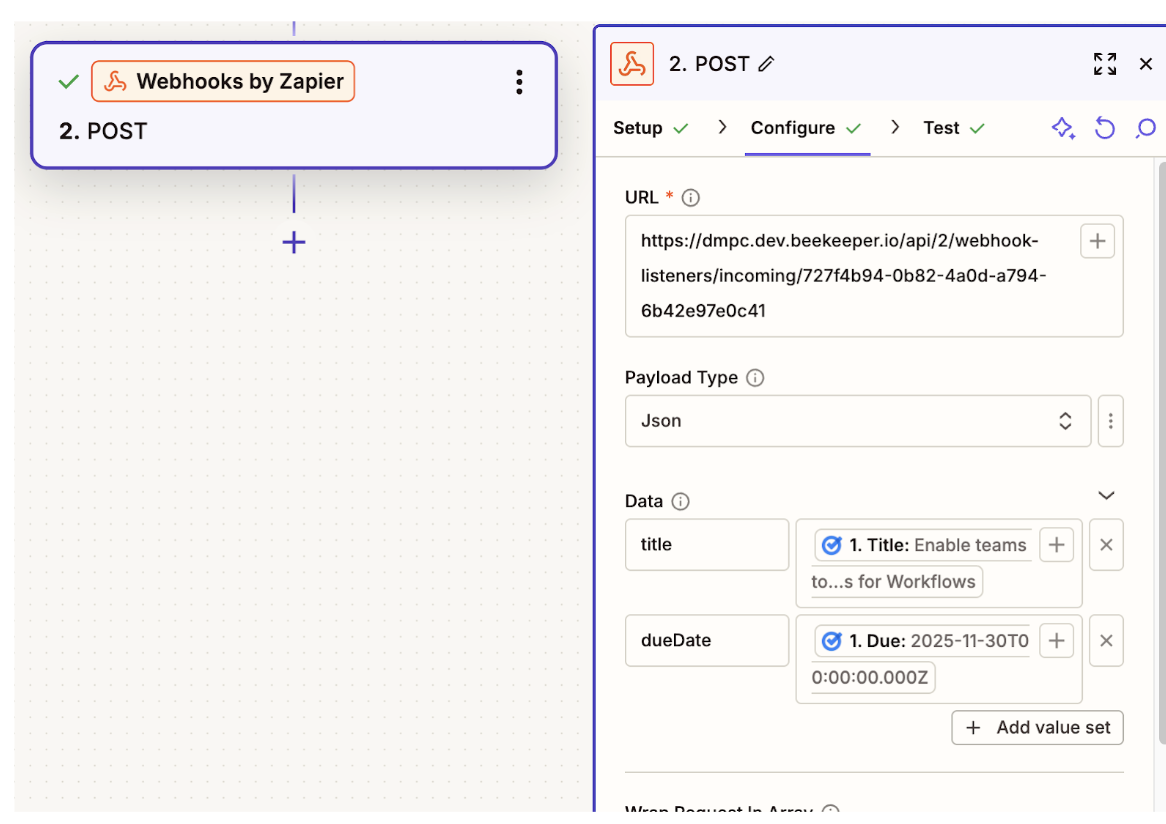The width and height of the screenshot is (1166, 824).
Task: Click the Data field info icon
Action: click(681, 501)
